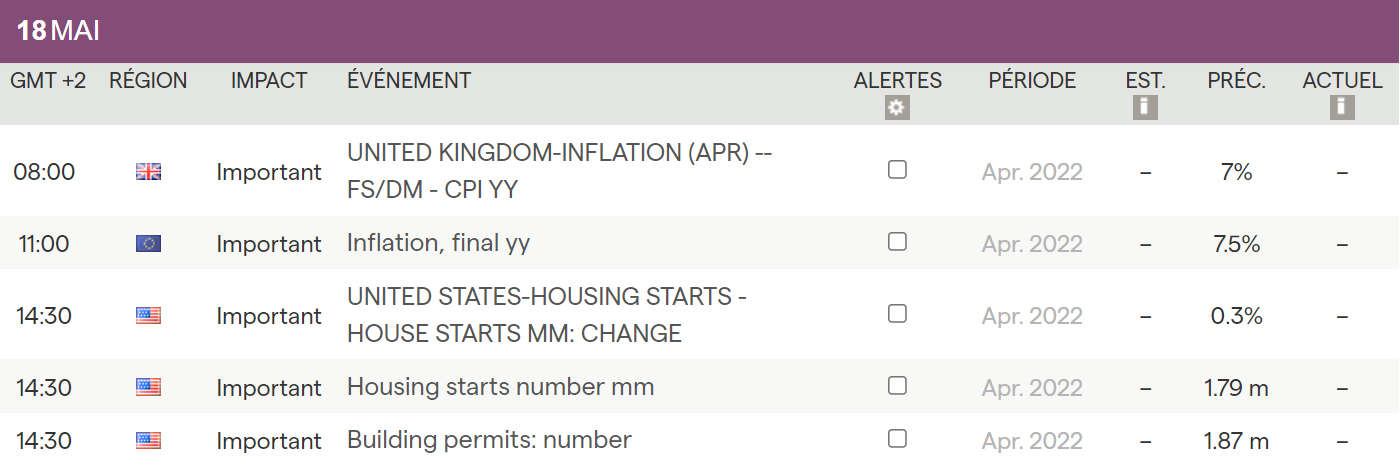This screenshot has width=1400, height=465.
Task: Click the United Kingdom flag icon
Action: (x=148, y=172)
